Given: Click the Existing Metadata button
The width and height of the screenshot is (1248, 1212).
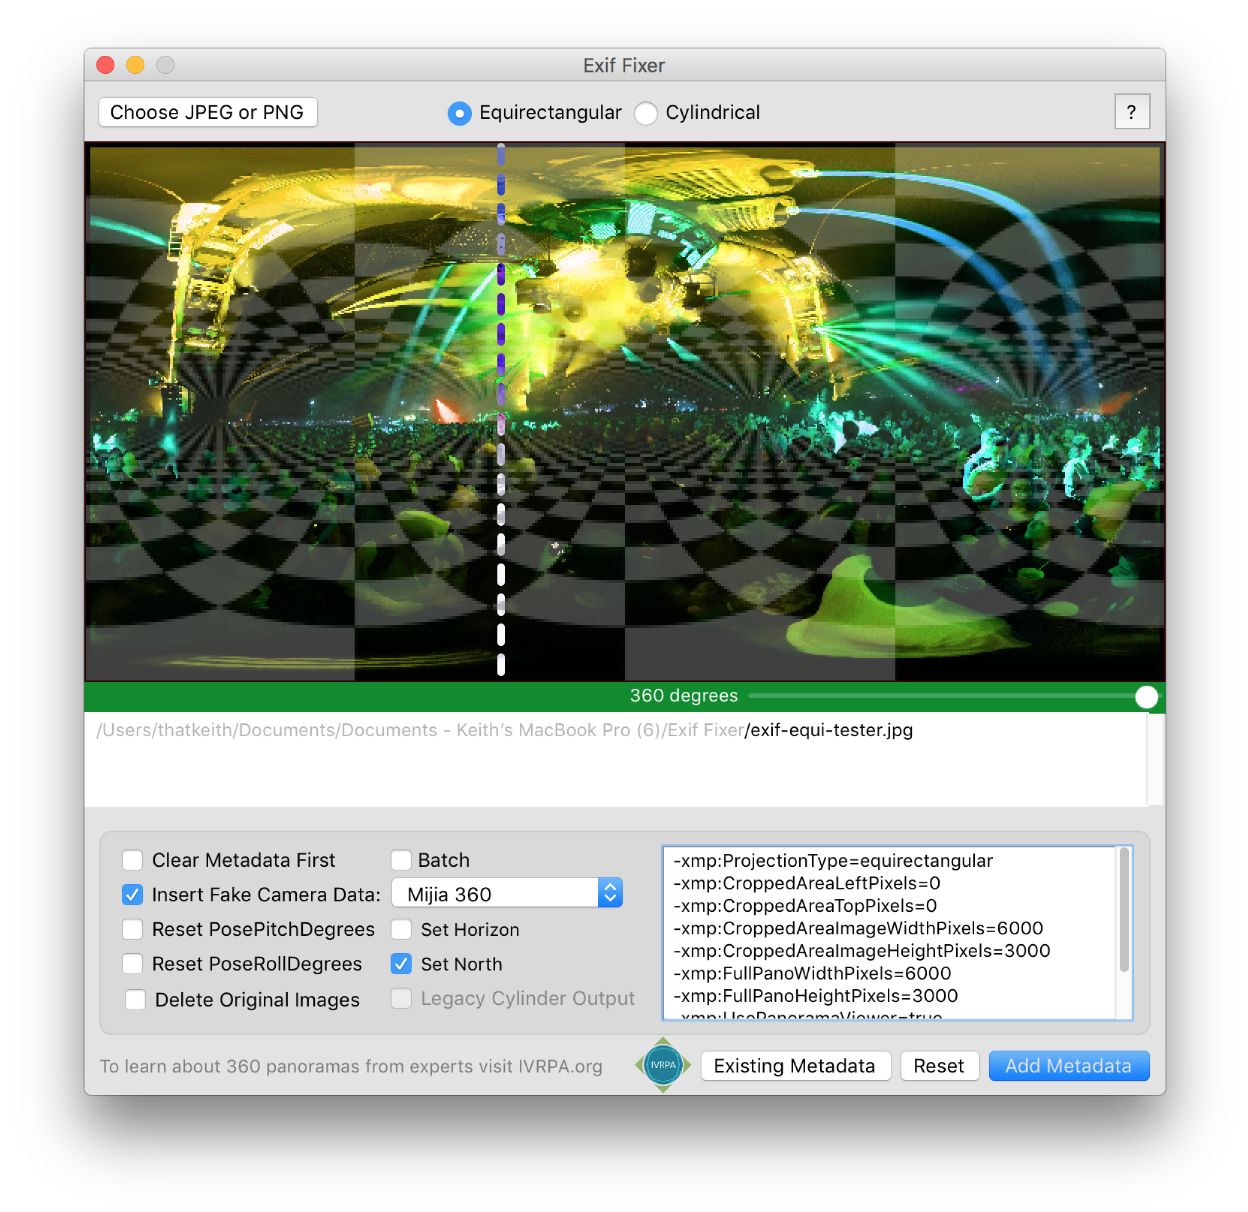Looking at the screenshot, I should point(795,1065).
